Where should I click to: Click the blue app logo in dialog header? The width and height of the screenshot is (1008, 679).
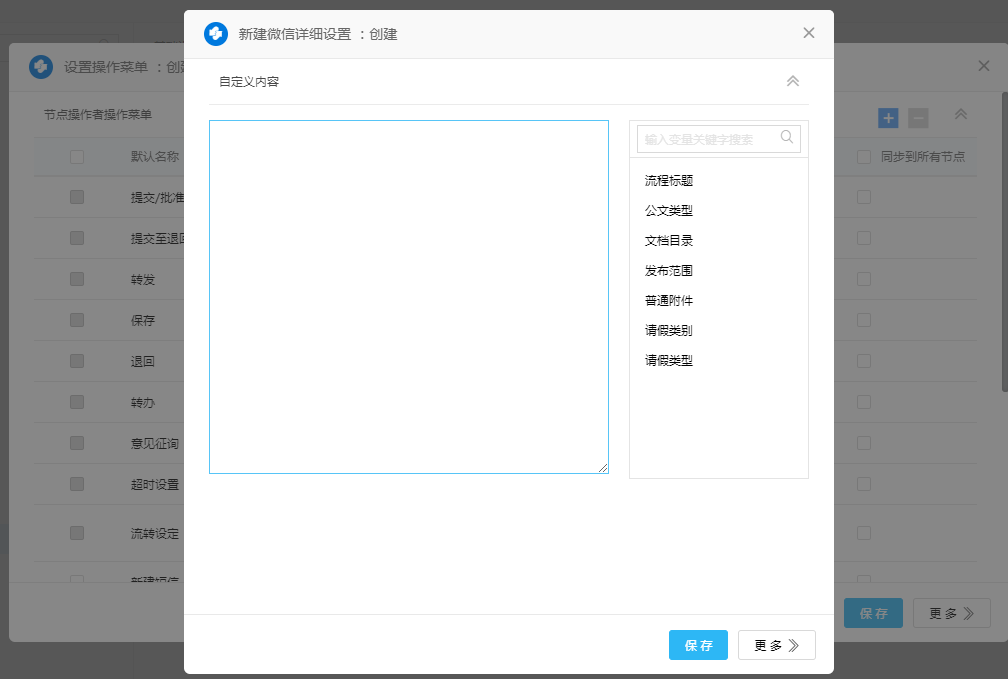click(216, 34)
